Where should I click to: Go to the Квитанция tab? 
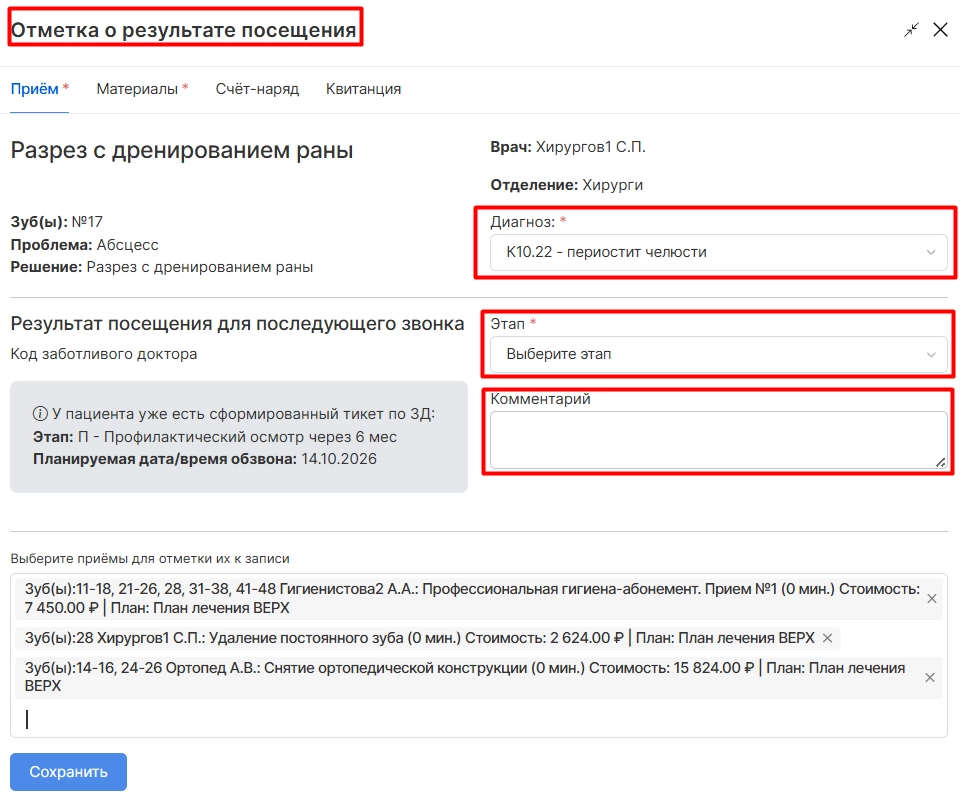(x=363, y=89)
